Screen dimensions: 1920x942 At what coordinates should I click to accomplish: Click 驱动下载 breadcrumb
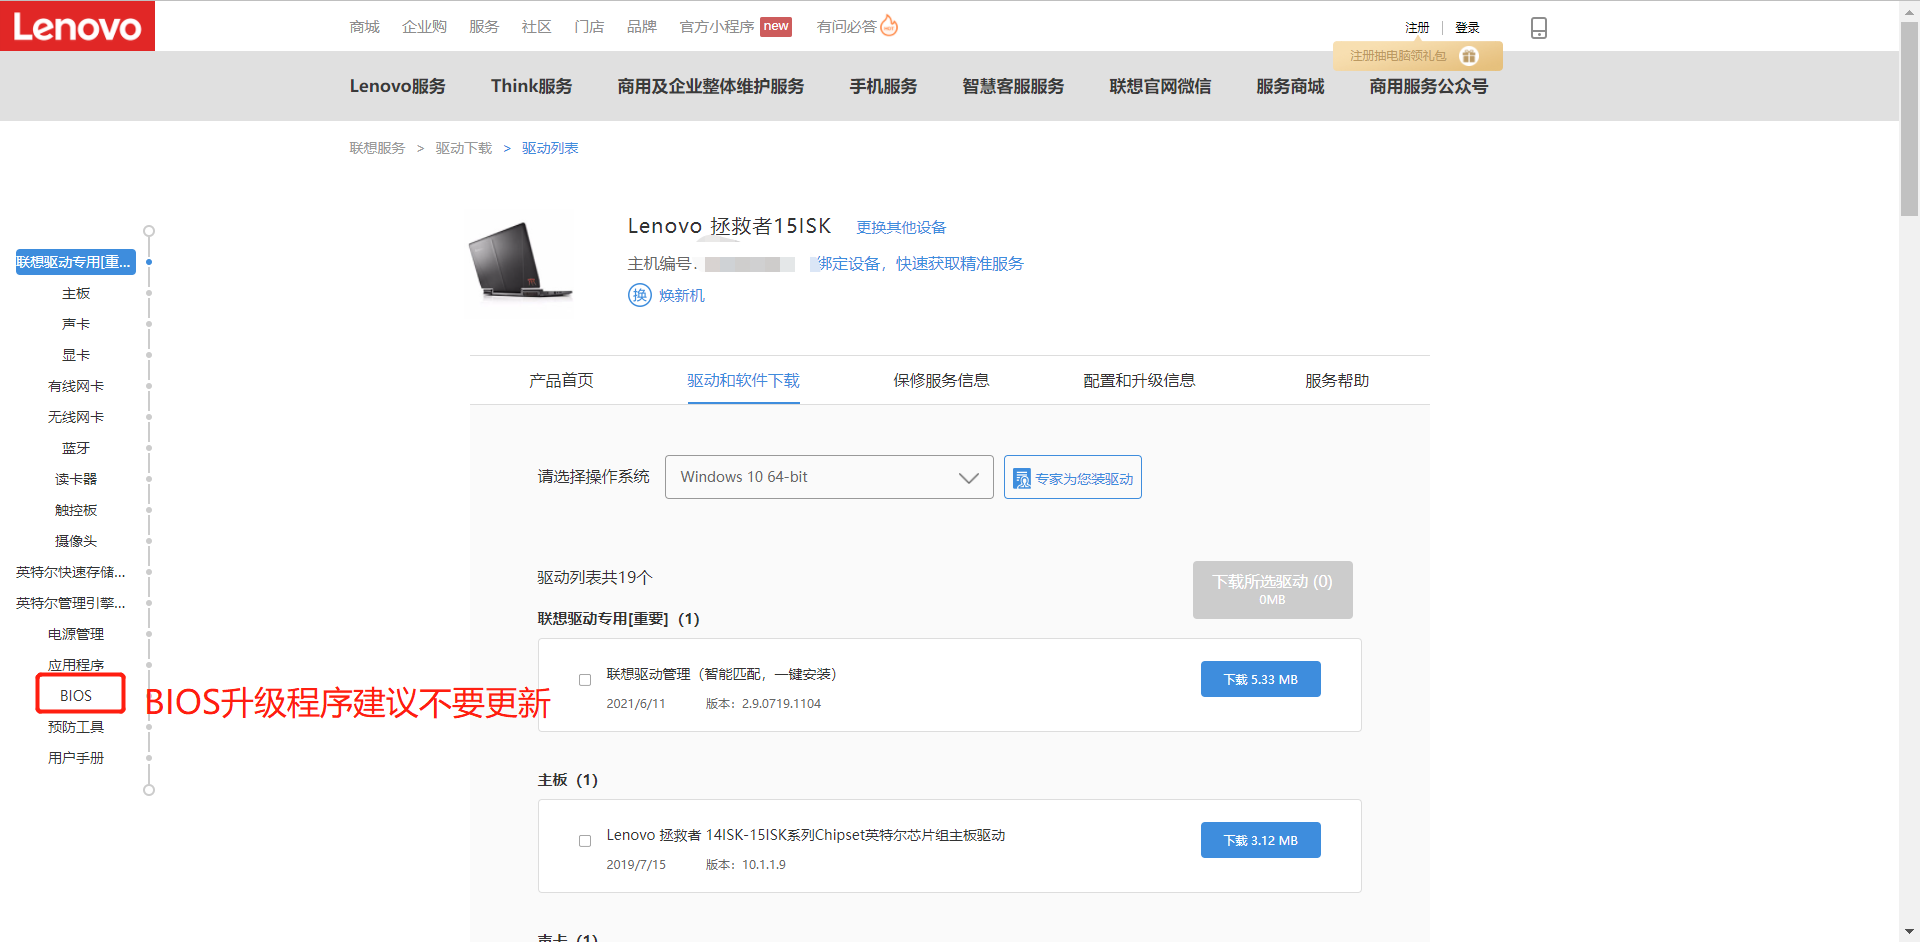463,148
